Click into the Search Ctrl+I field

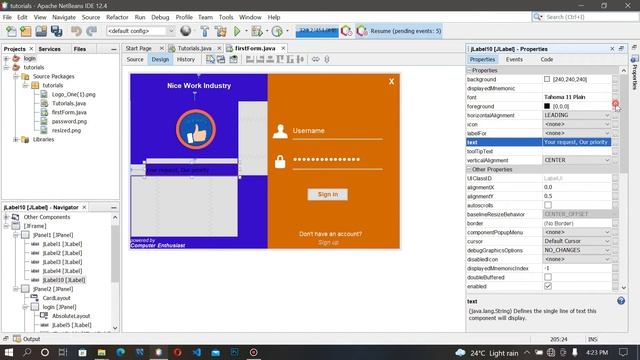(x=591, y=17)
